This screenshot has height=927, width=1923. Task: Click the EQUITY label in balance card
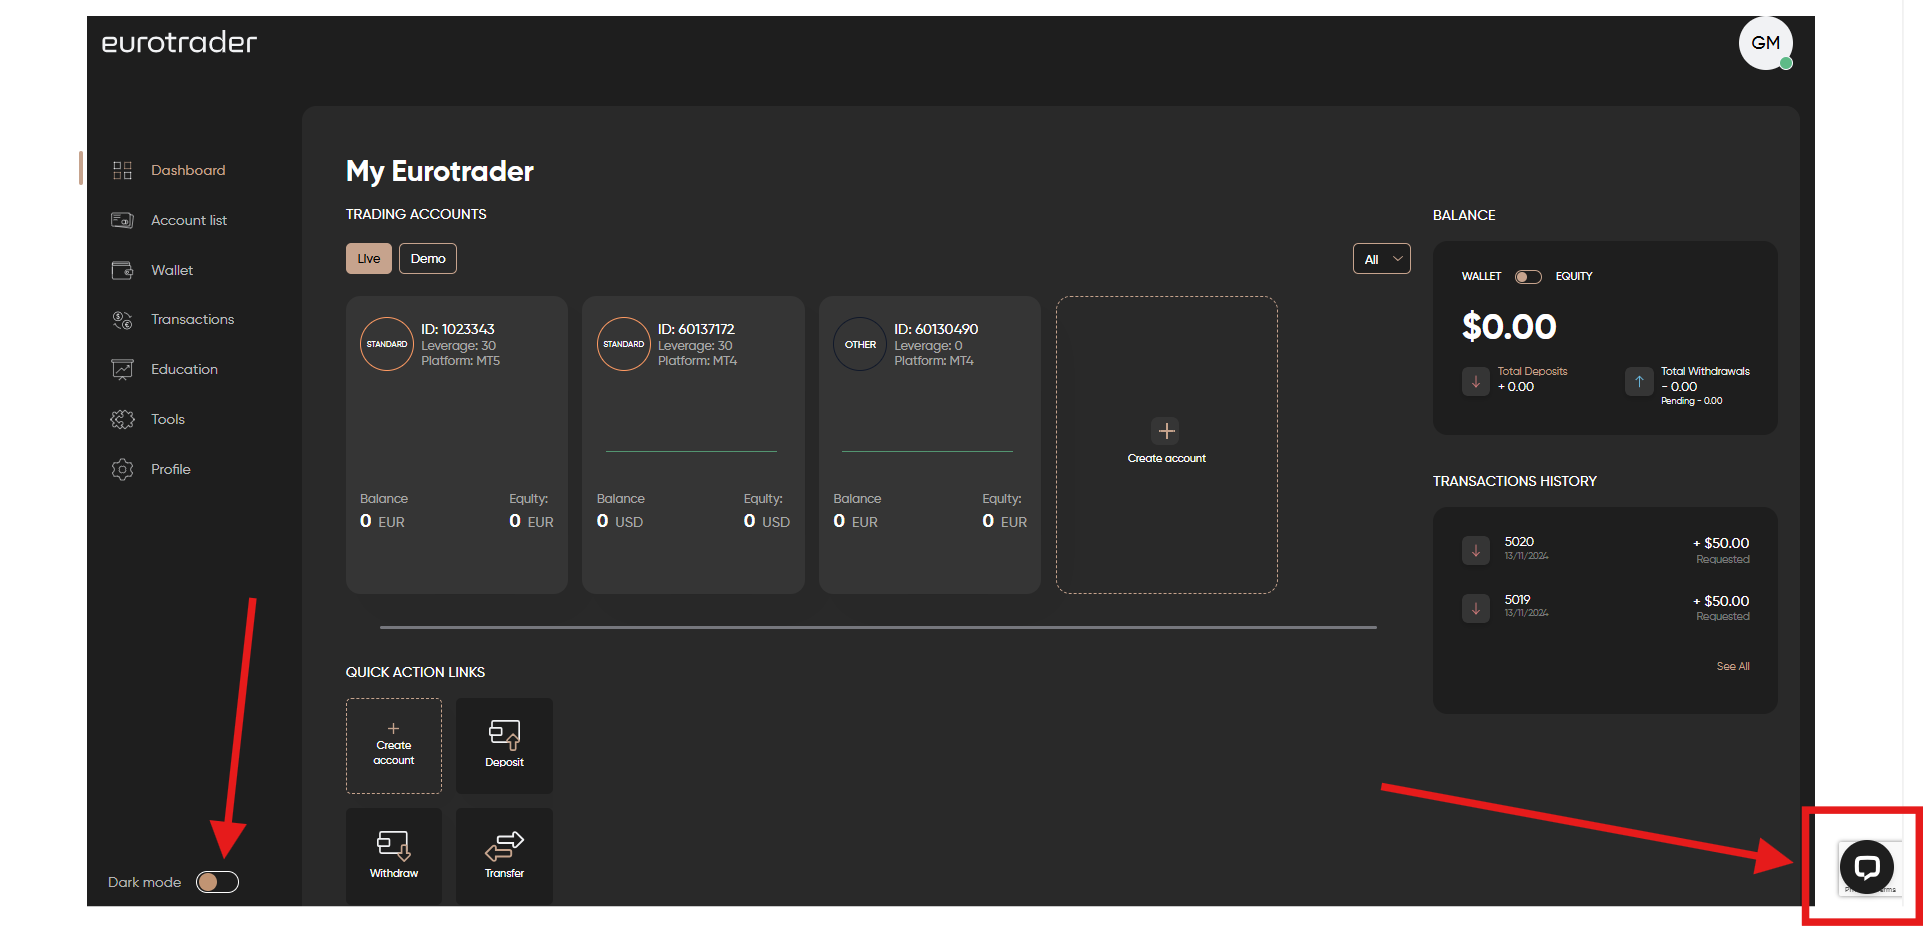pyautogui.click(x=1574, y=276)
